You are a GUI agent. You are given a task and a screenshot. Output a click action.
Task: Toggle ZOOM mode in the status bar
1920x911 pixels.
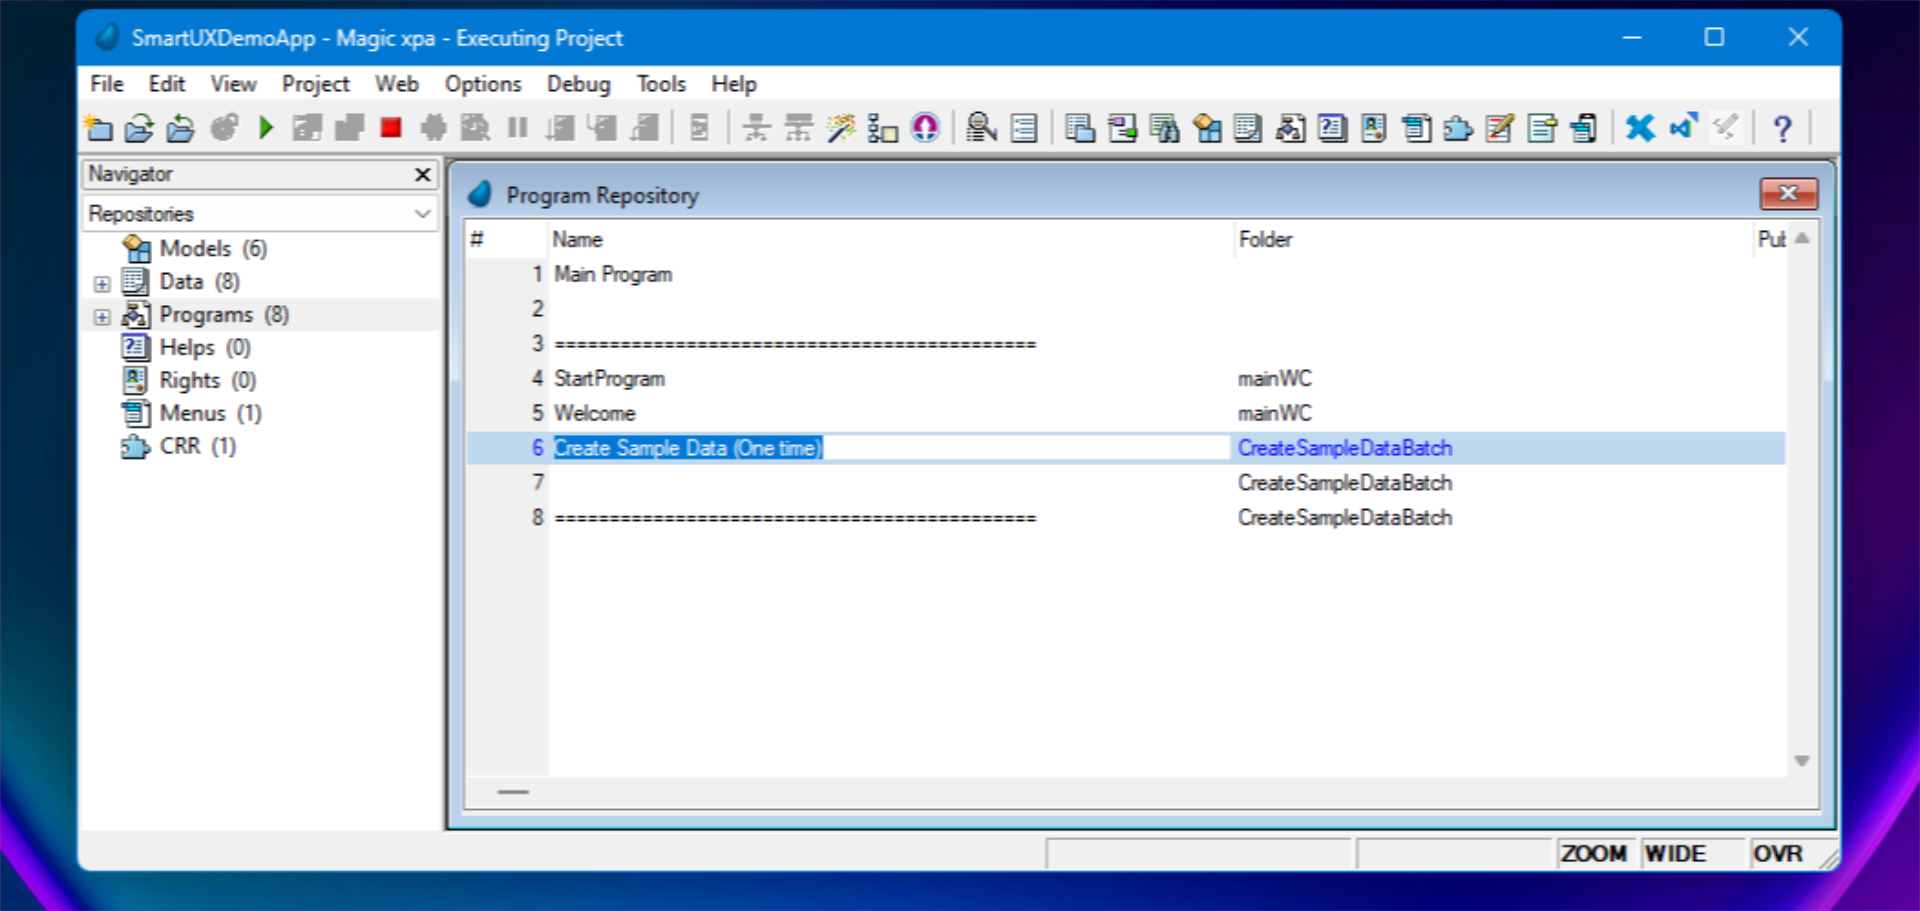[1594, 853]
